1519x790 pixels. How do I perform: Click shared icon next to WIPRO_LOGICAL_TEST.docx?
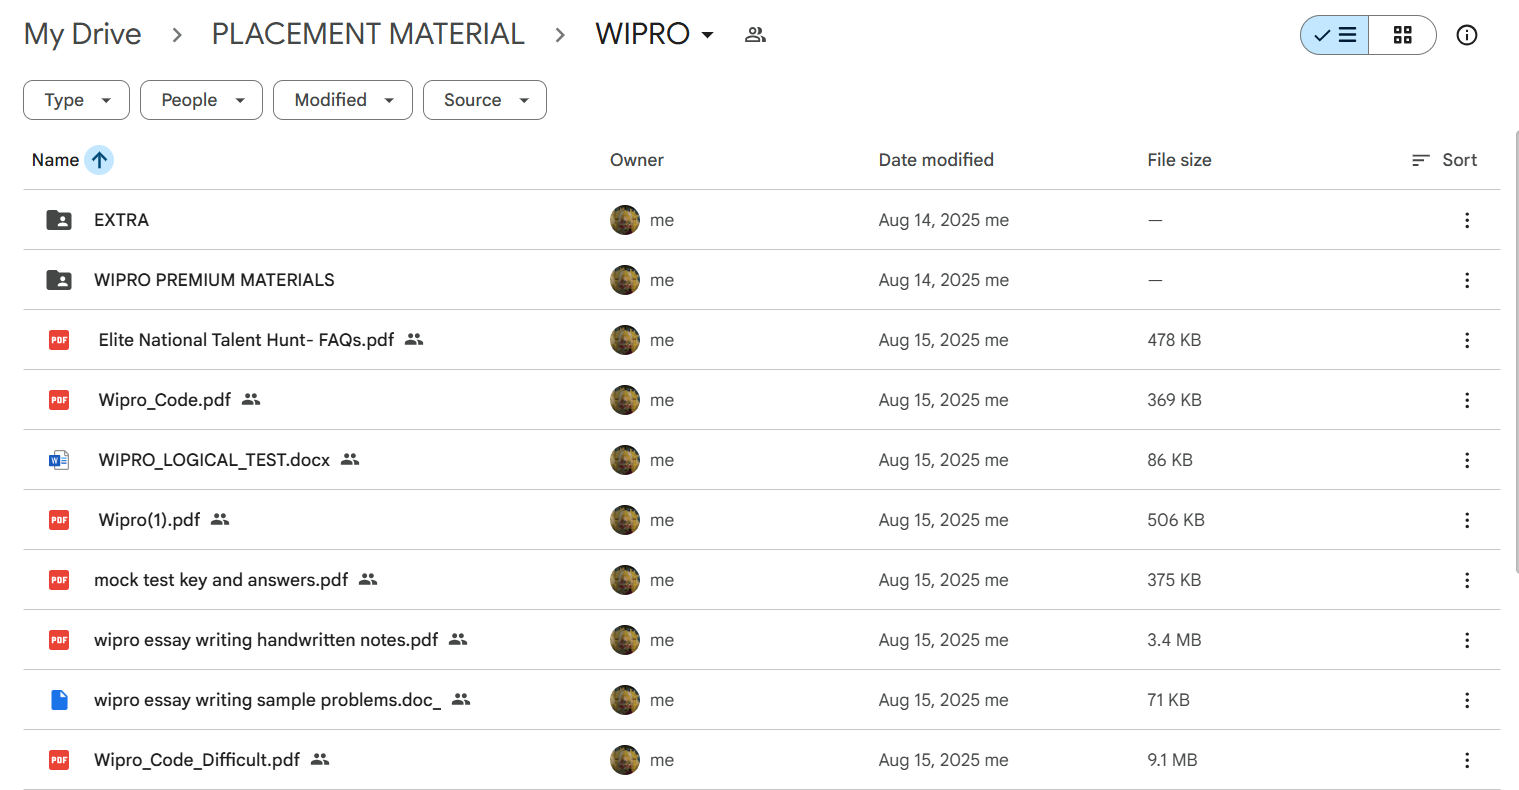coord(350,459)
